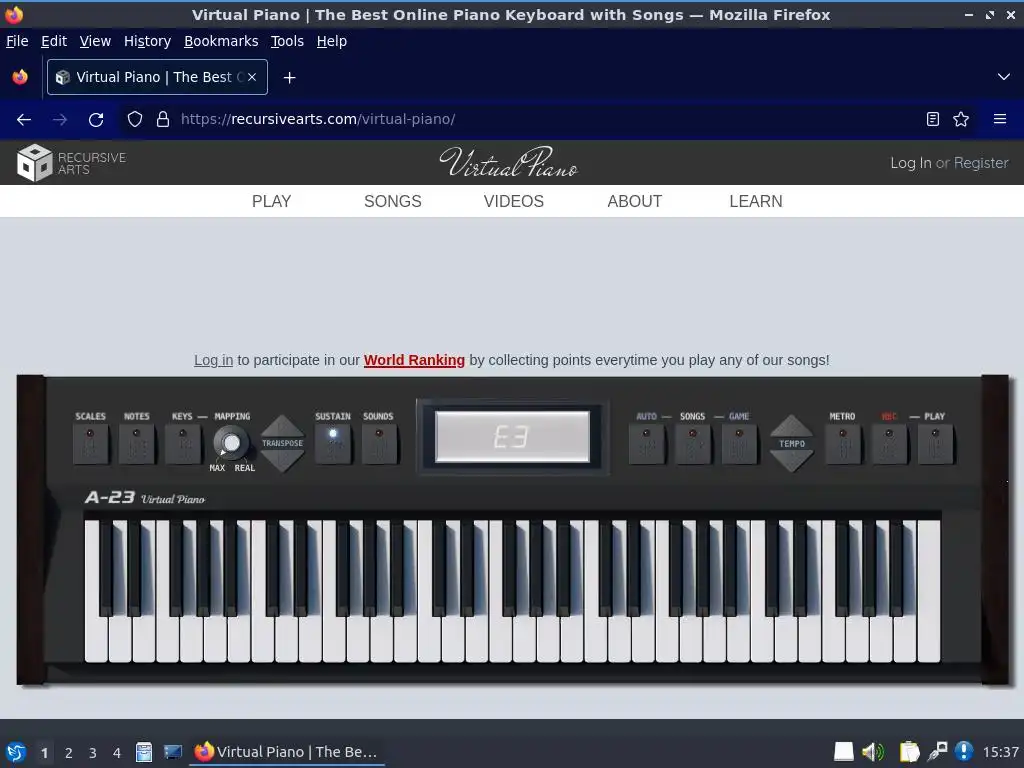Start recording with the REC button

click(x=889, y=444)
